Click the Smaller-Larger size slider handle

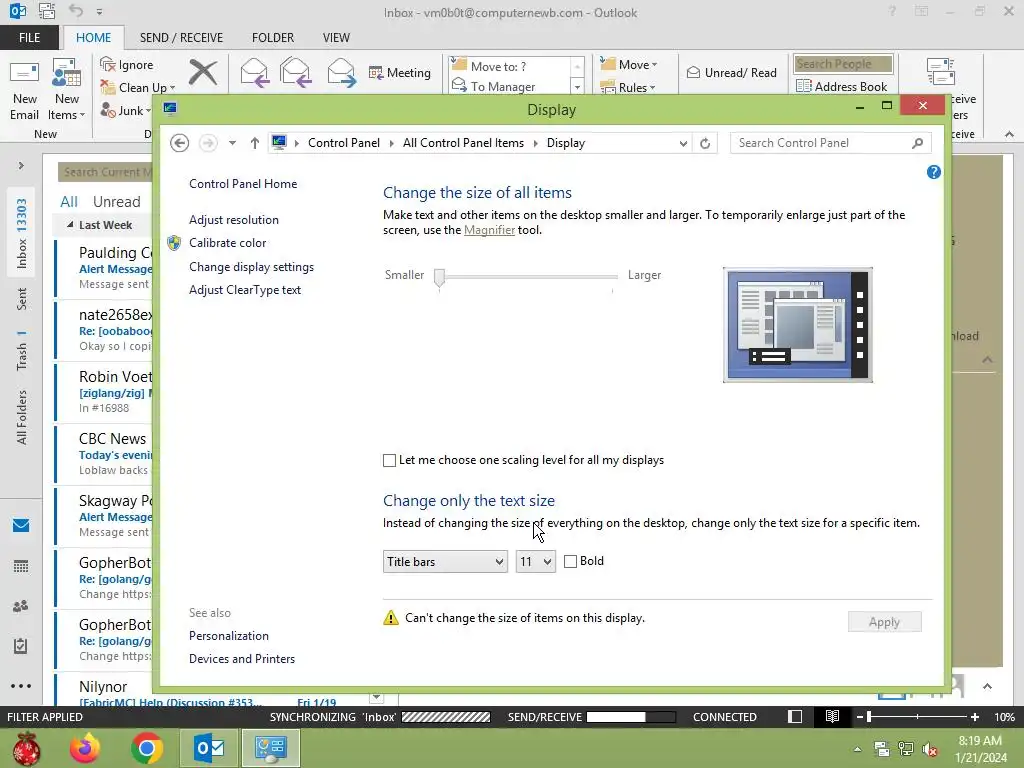(440, 278)
